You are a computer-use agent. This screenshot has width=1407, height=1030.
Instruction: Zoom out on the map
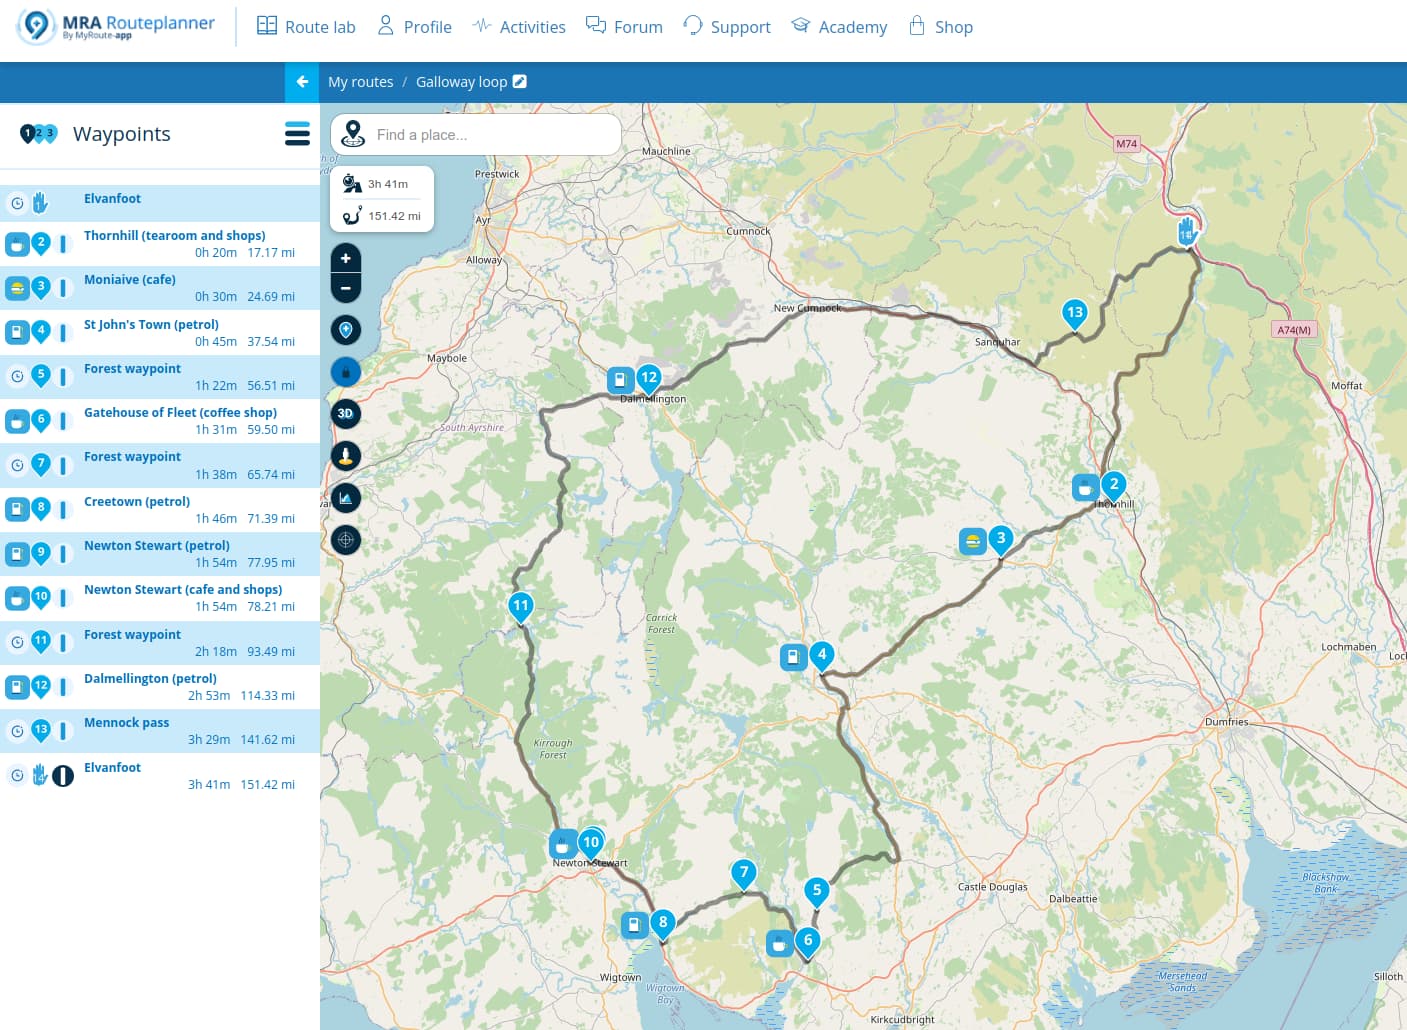point(346,289)
